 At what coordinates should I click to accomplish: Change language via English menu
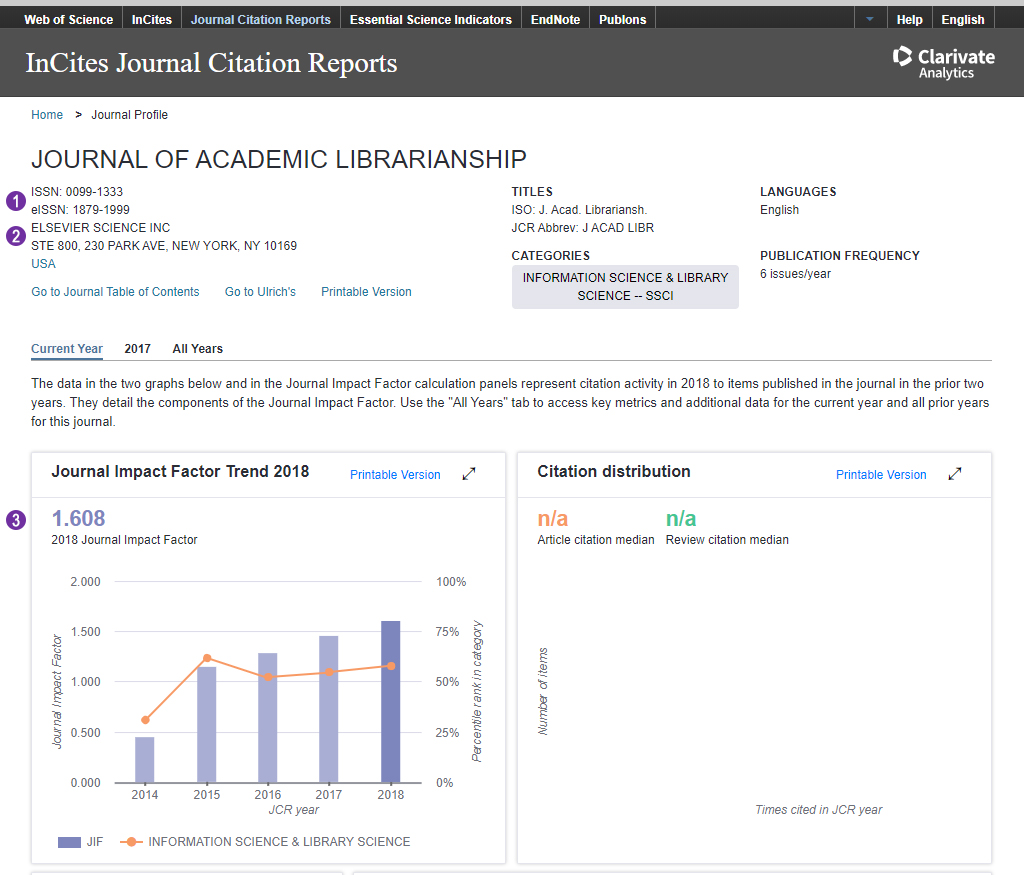(x=963, y=20)
